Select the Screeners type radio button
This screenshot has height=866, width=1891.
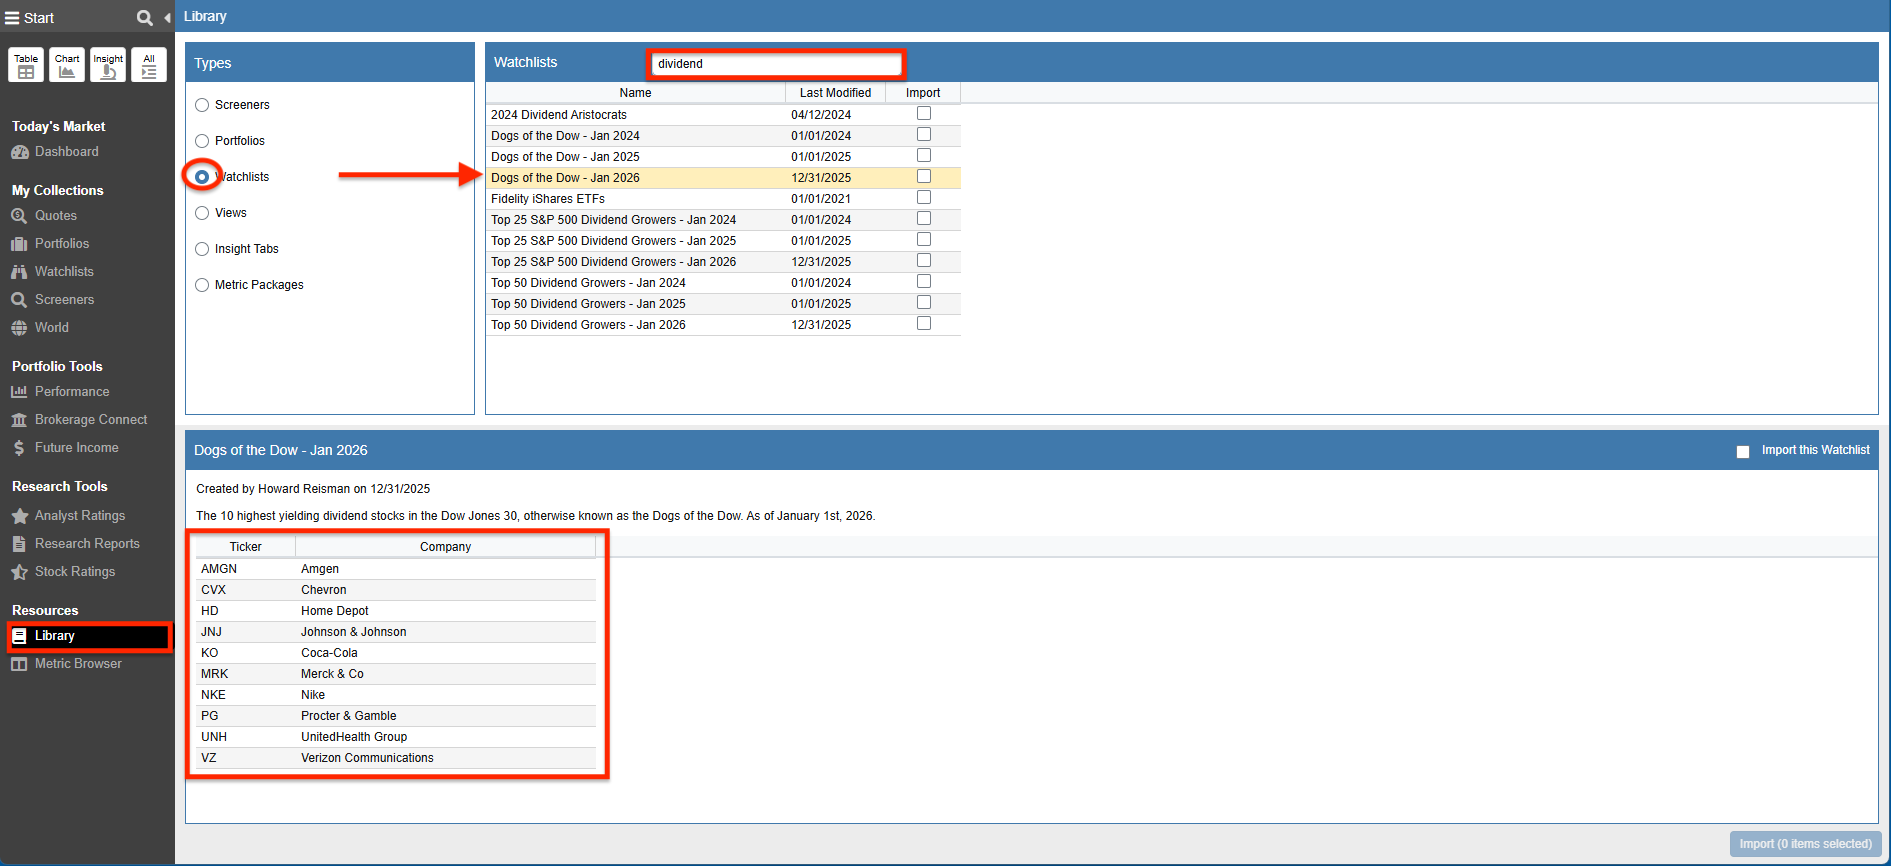click(202, 105)
